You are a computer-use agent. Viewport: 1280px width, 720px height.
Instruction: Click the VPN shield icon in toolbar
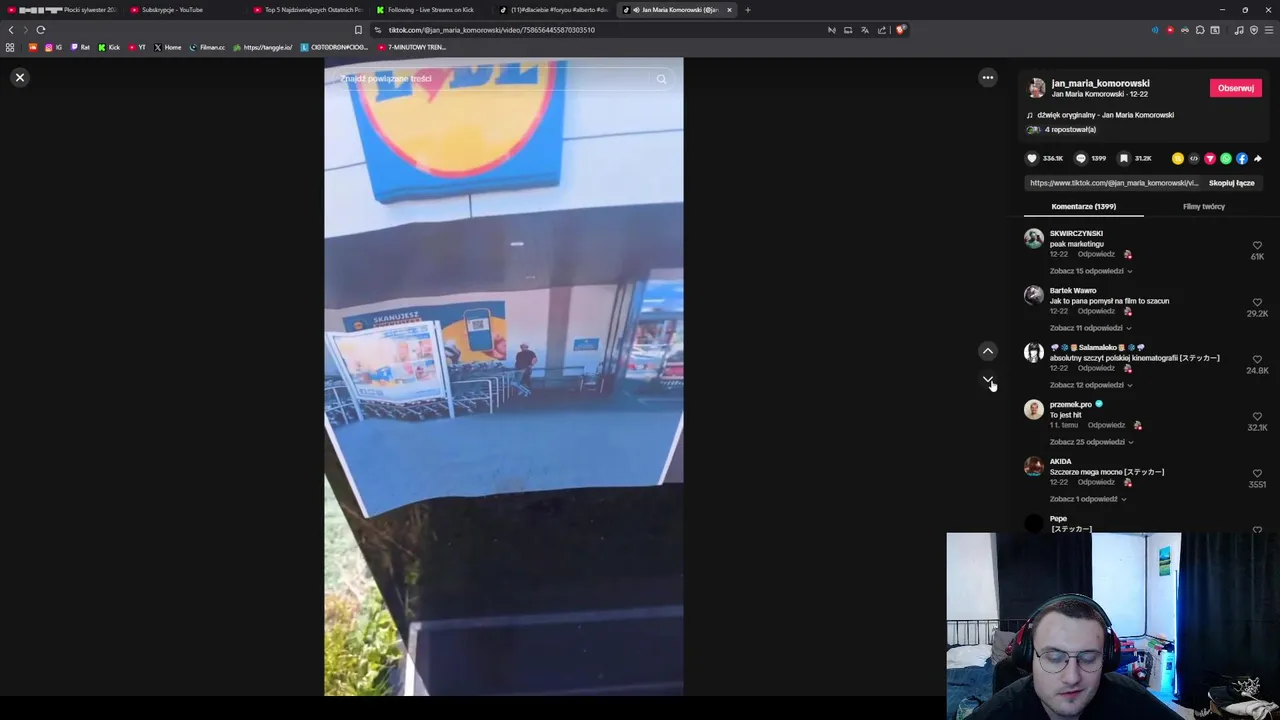point(1254,30)
